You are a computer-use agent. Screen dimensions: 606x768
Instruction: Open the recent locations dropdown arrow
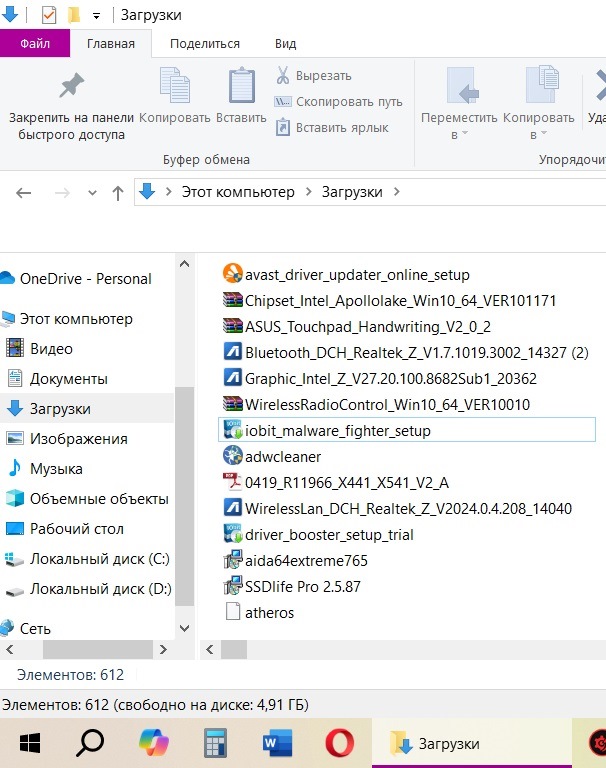[92, 193]
